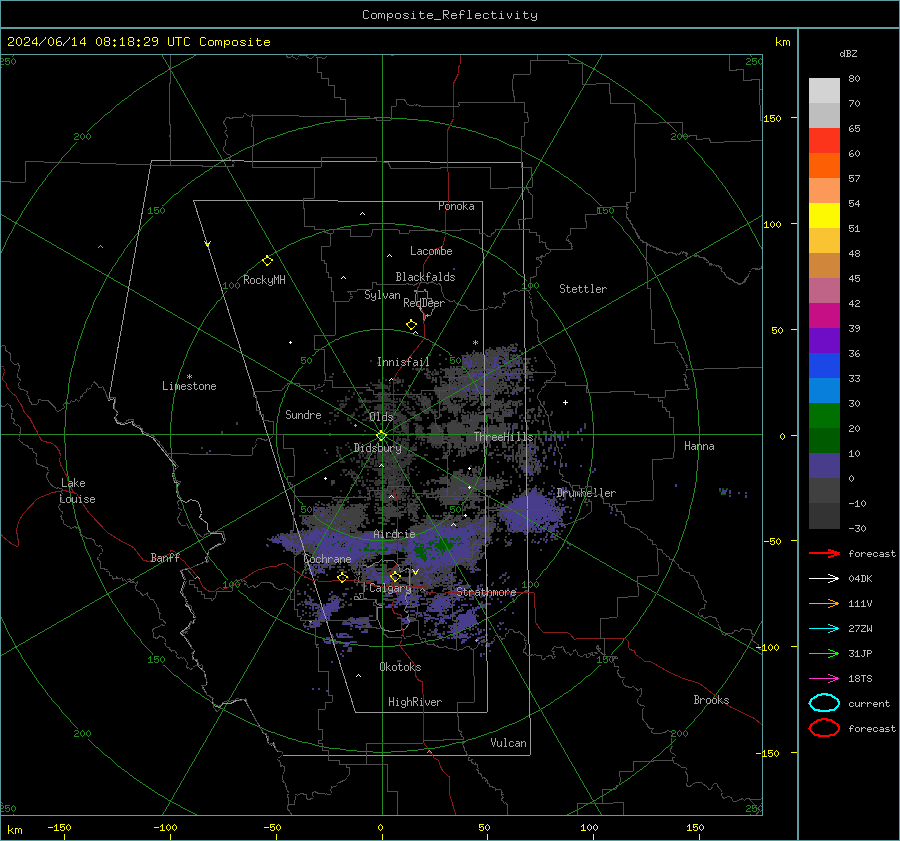The height and width of the screenshot is (841, 900).
Task: Click the orange 111V arrow icon
Action: click(x=824, y=603)
